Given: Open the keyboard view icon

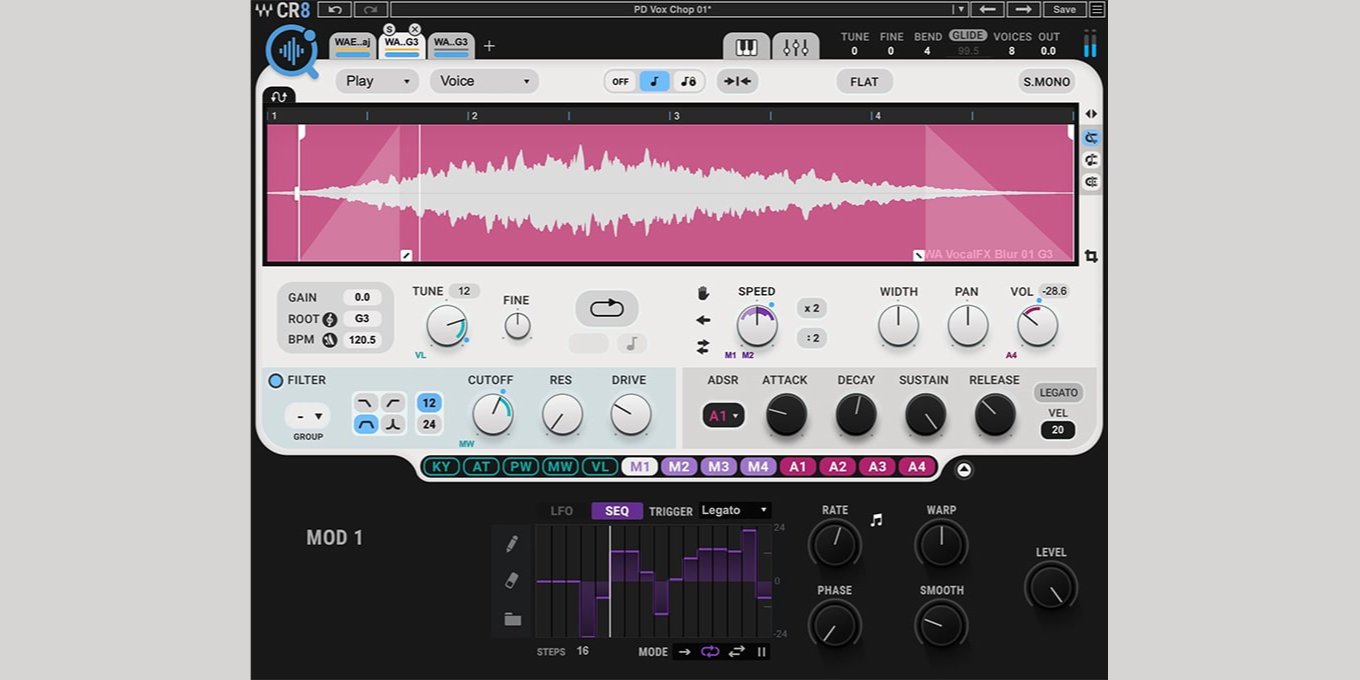Looking at the screenshot, I should (746, 47).
